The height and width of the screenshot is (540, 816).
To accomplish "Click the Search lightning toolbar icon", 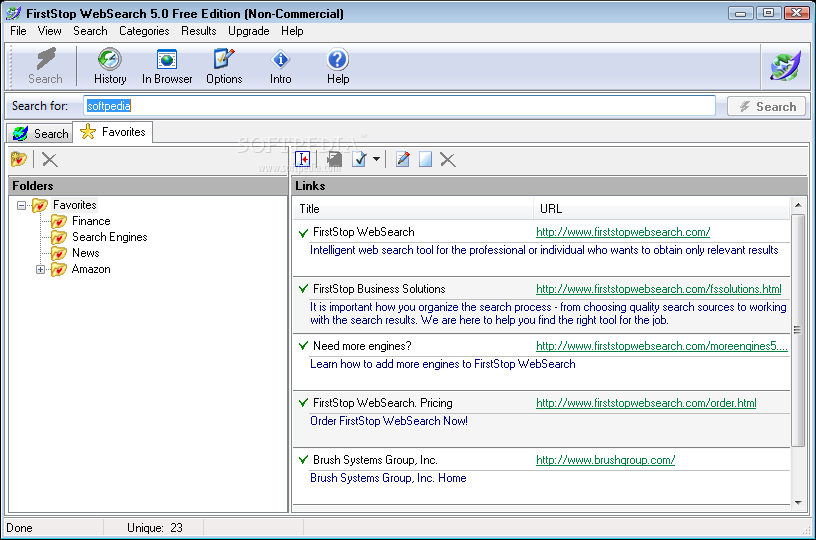I will click(x=46, y=59).
